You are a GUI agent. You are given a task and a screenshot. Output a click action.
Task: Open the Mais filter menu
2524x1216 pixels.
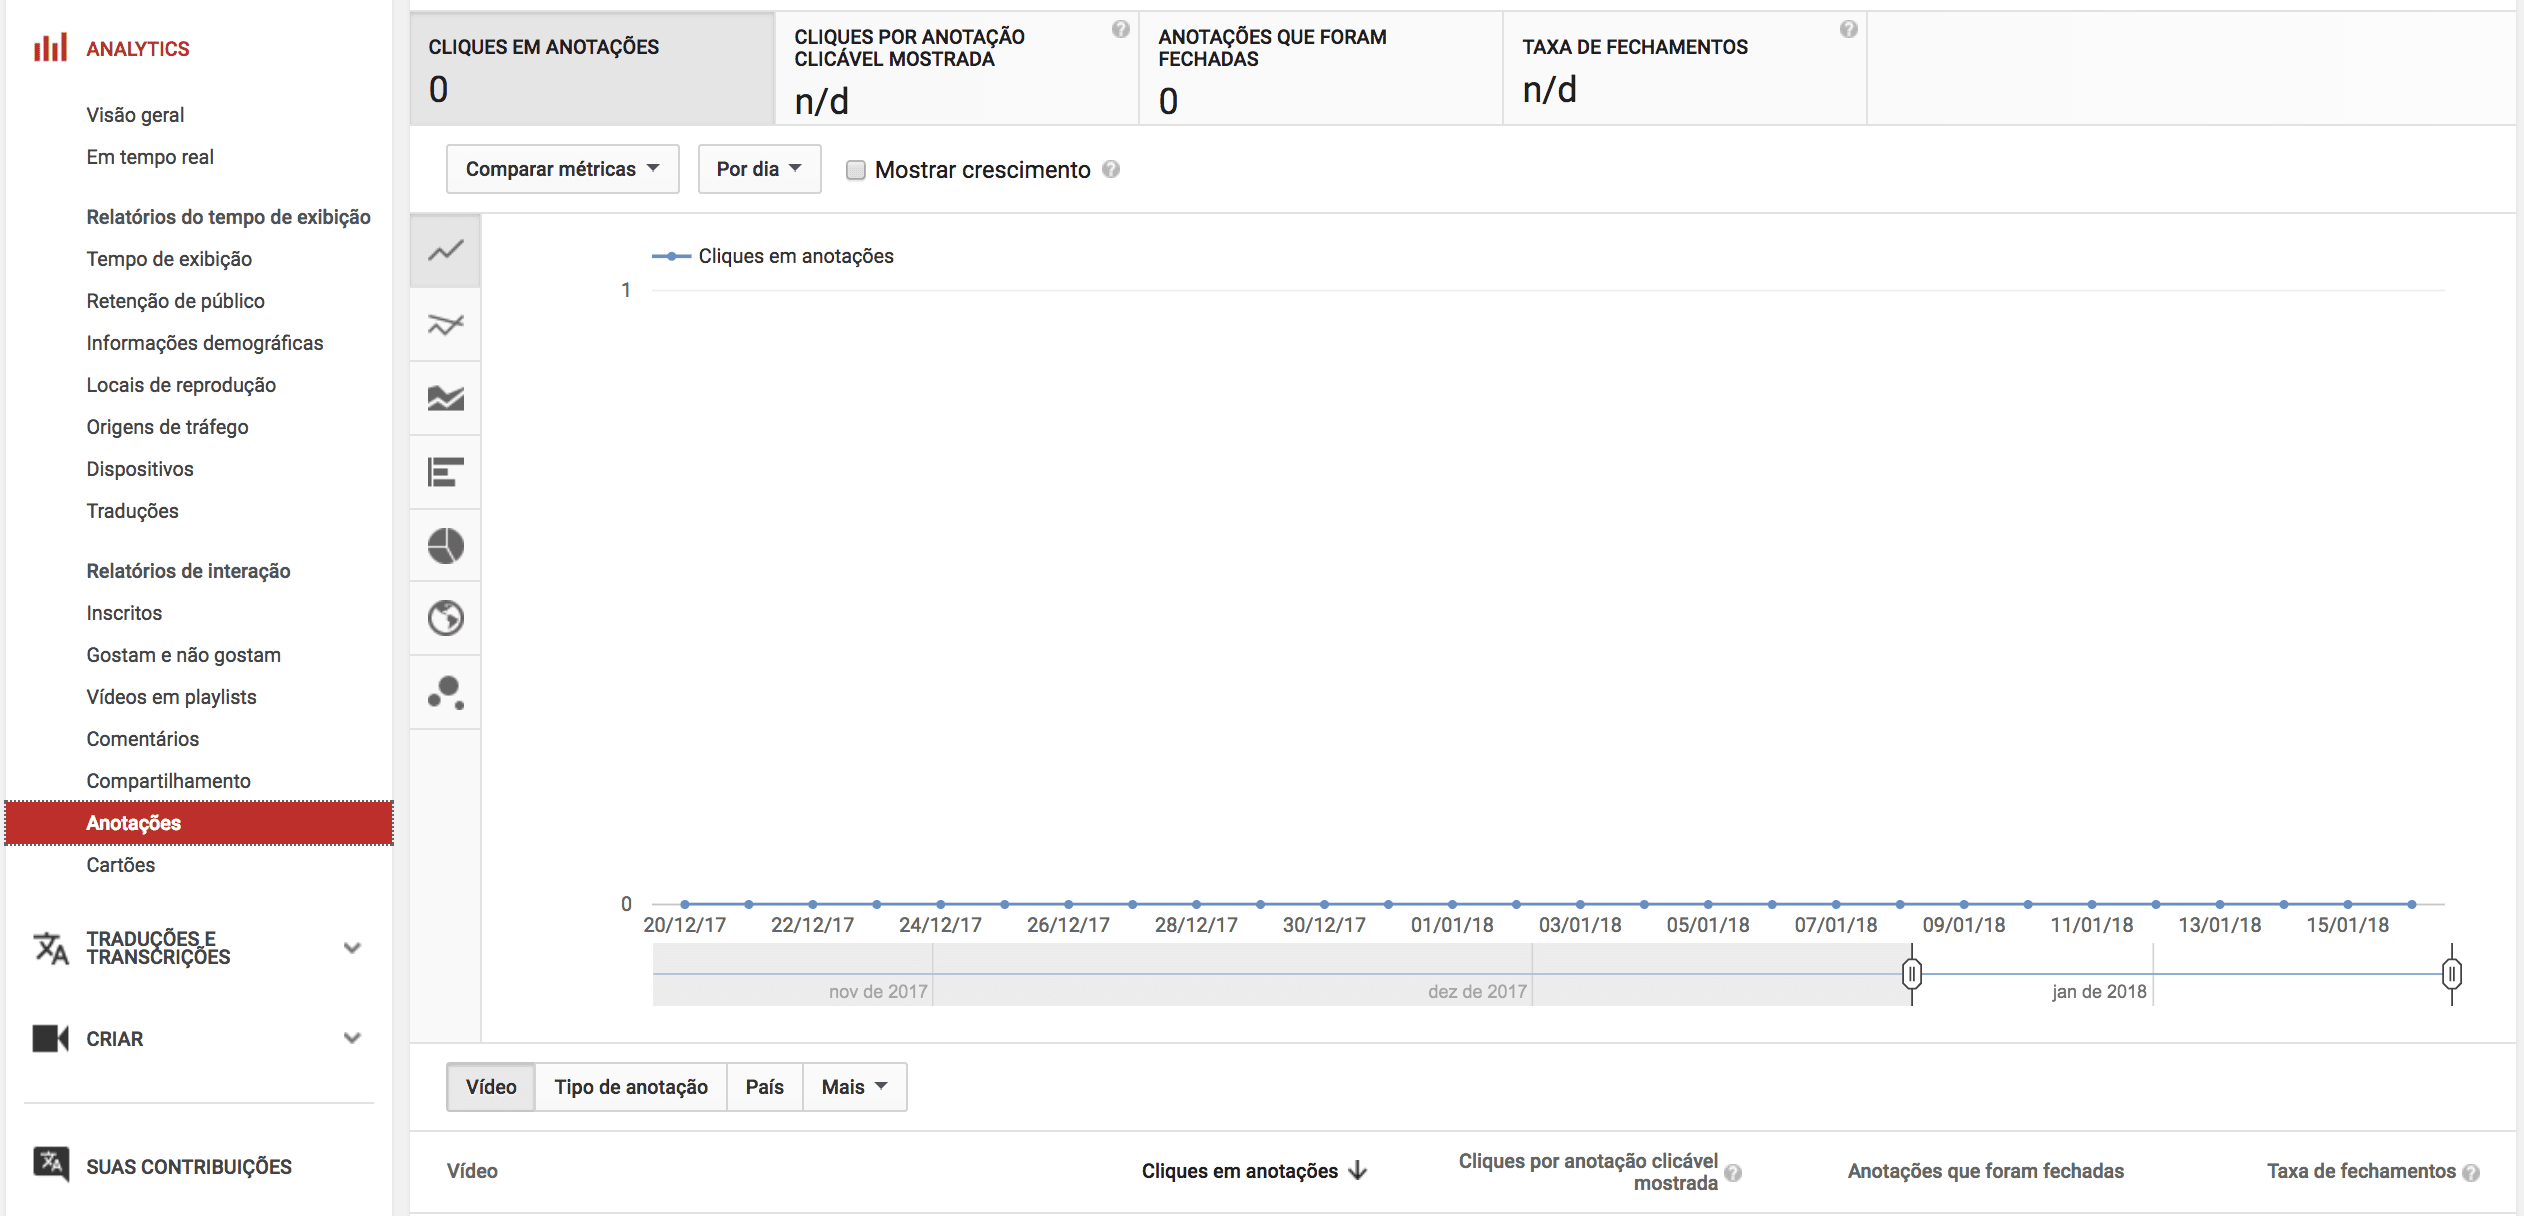[x=853, y=1086]
